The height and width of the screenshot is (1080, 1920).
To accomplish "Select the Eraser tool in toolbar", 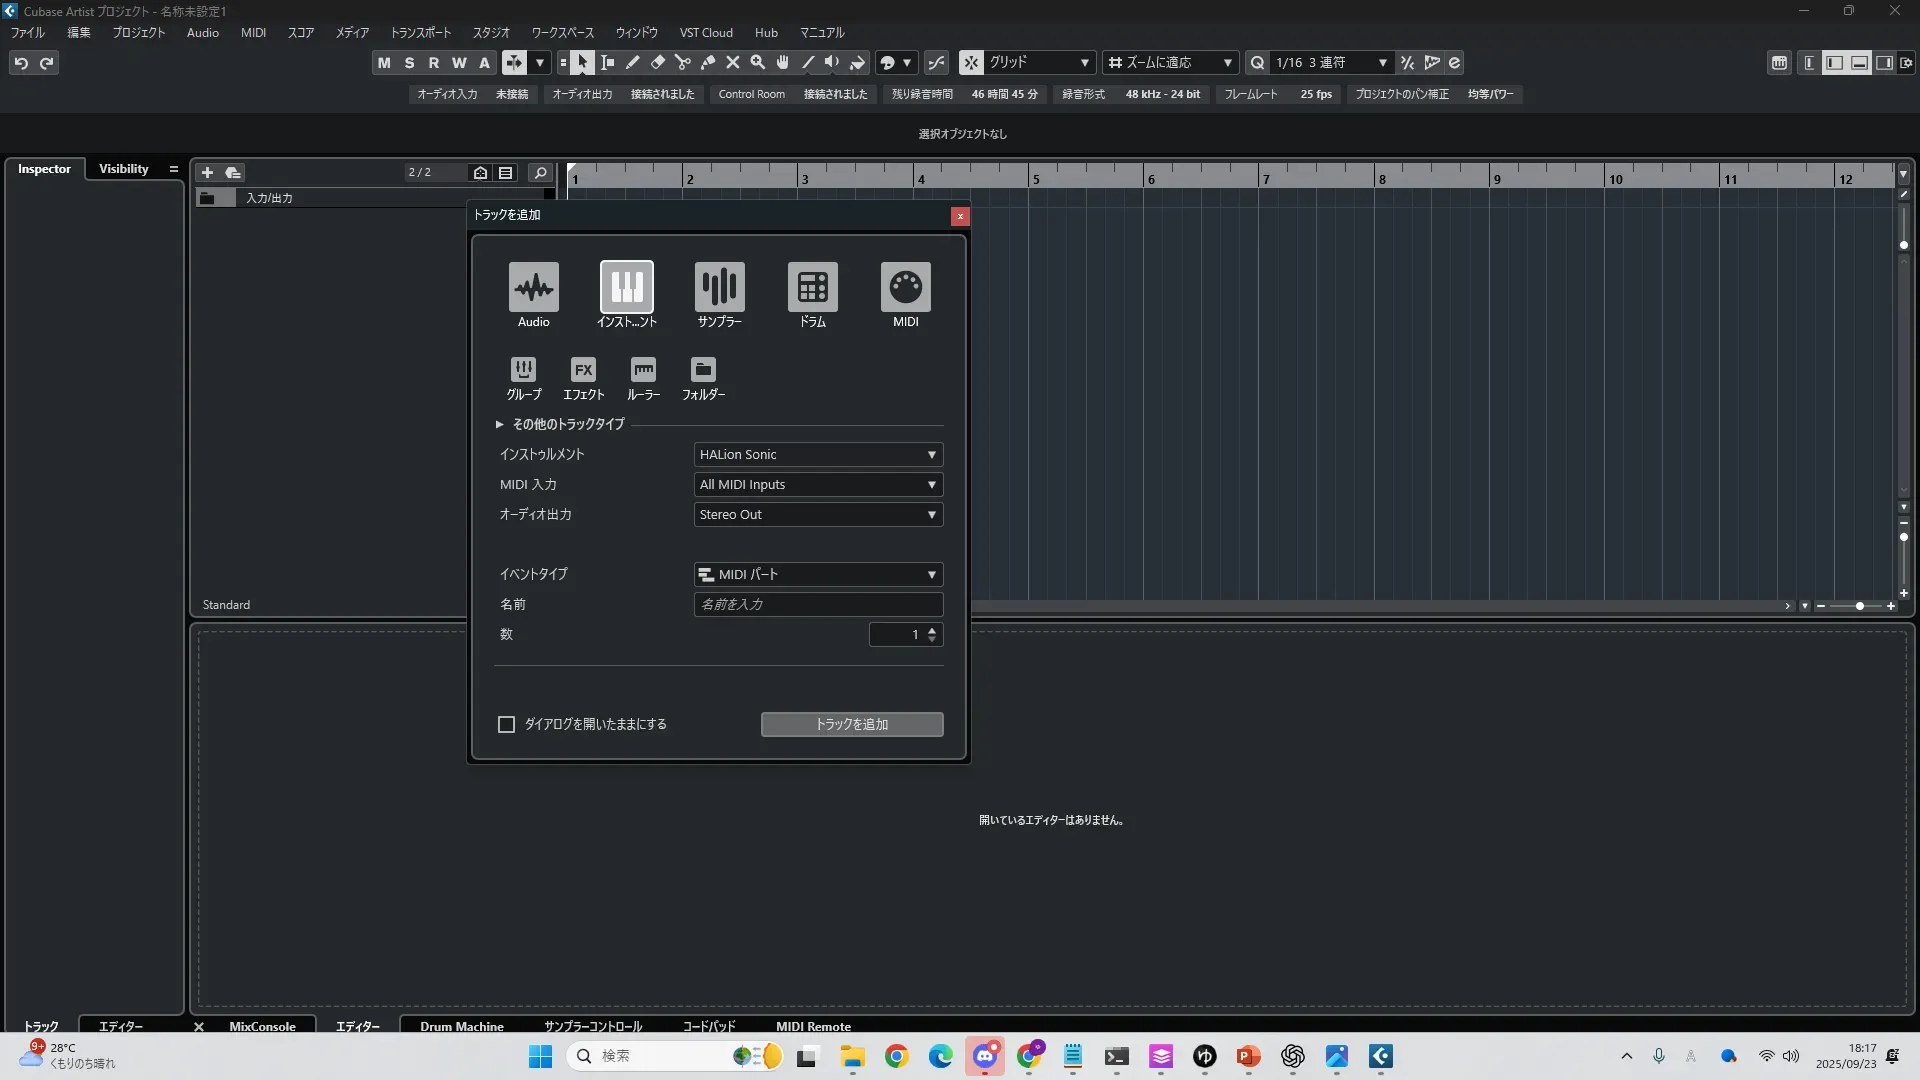I will [x=657, y=63].
